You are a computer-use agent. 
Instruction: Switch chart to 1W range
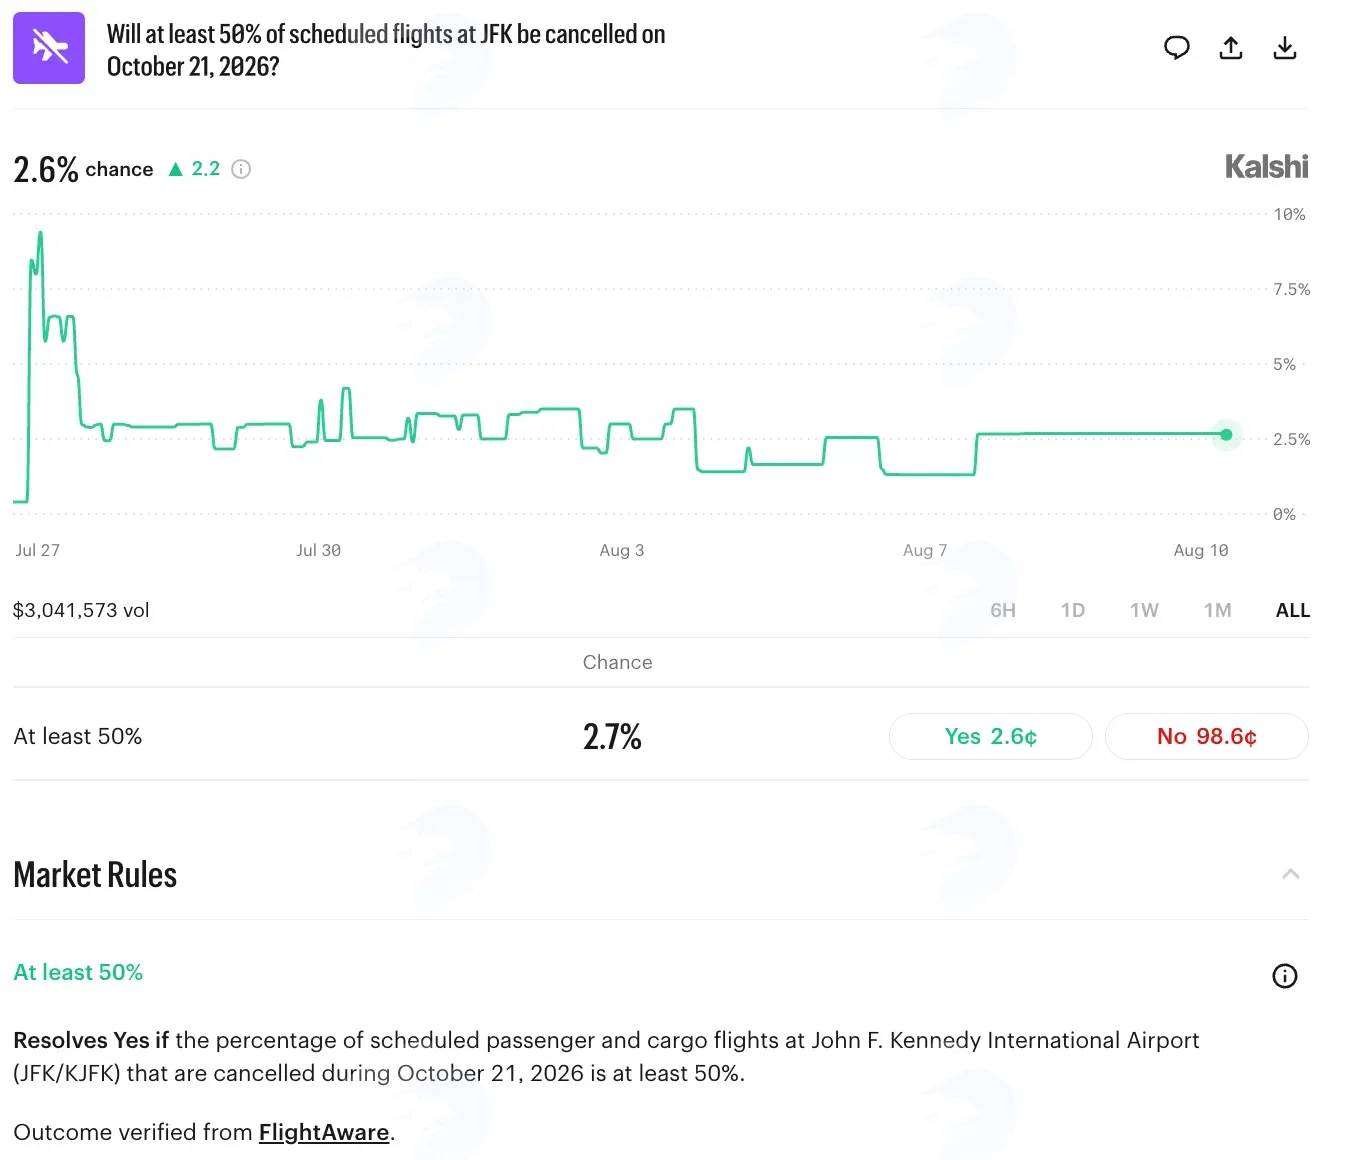(1144, 610)
